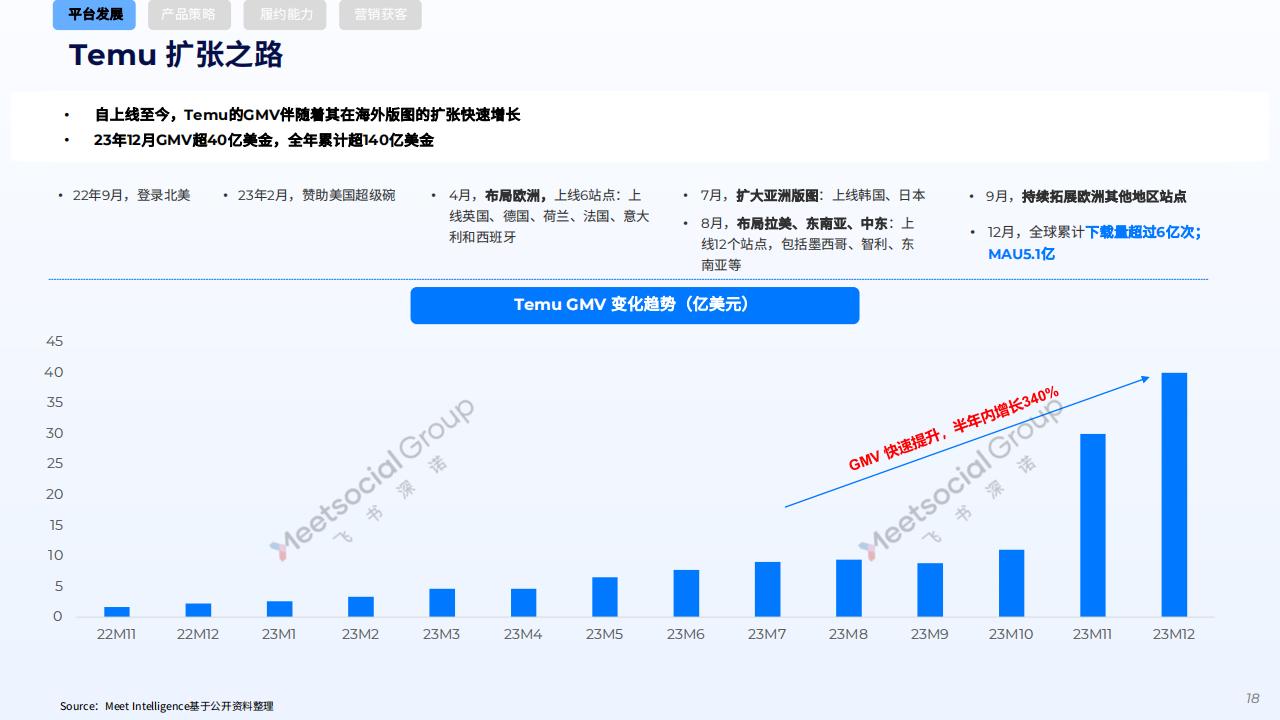Click the Temu GMV 变化趋势 chart title
The height and width of the screenshot is (720, 1280).
pyautogui.click(x=634, y=305)
